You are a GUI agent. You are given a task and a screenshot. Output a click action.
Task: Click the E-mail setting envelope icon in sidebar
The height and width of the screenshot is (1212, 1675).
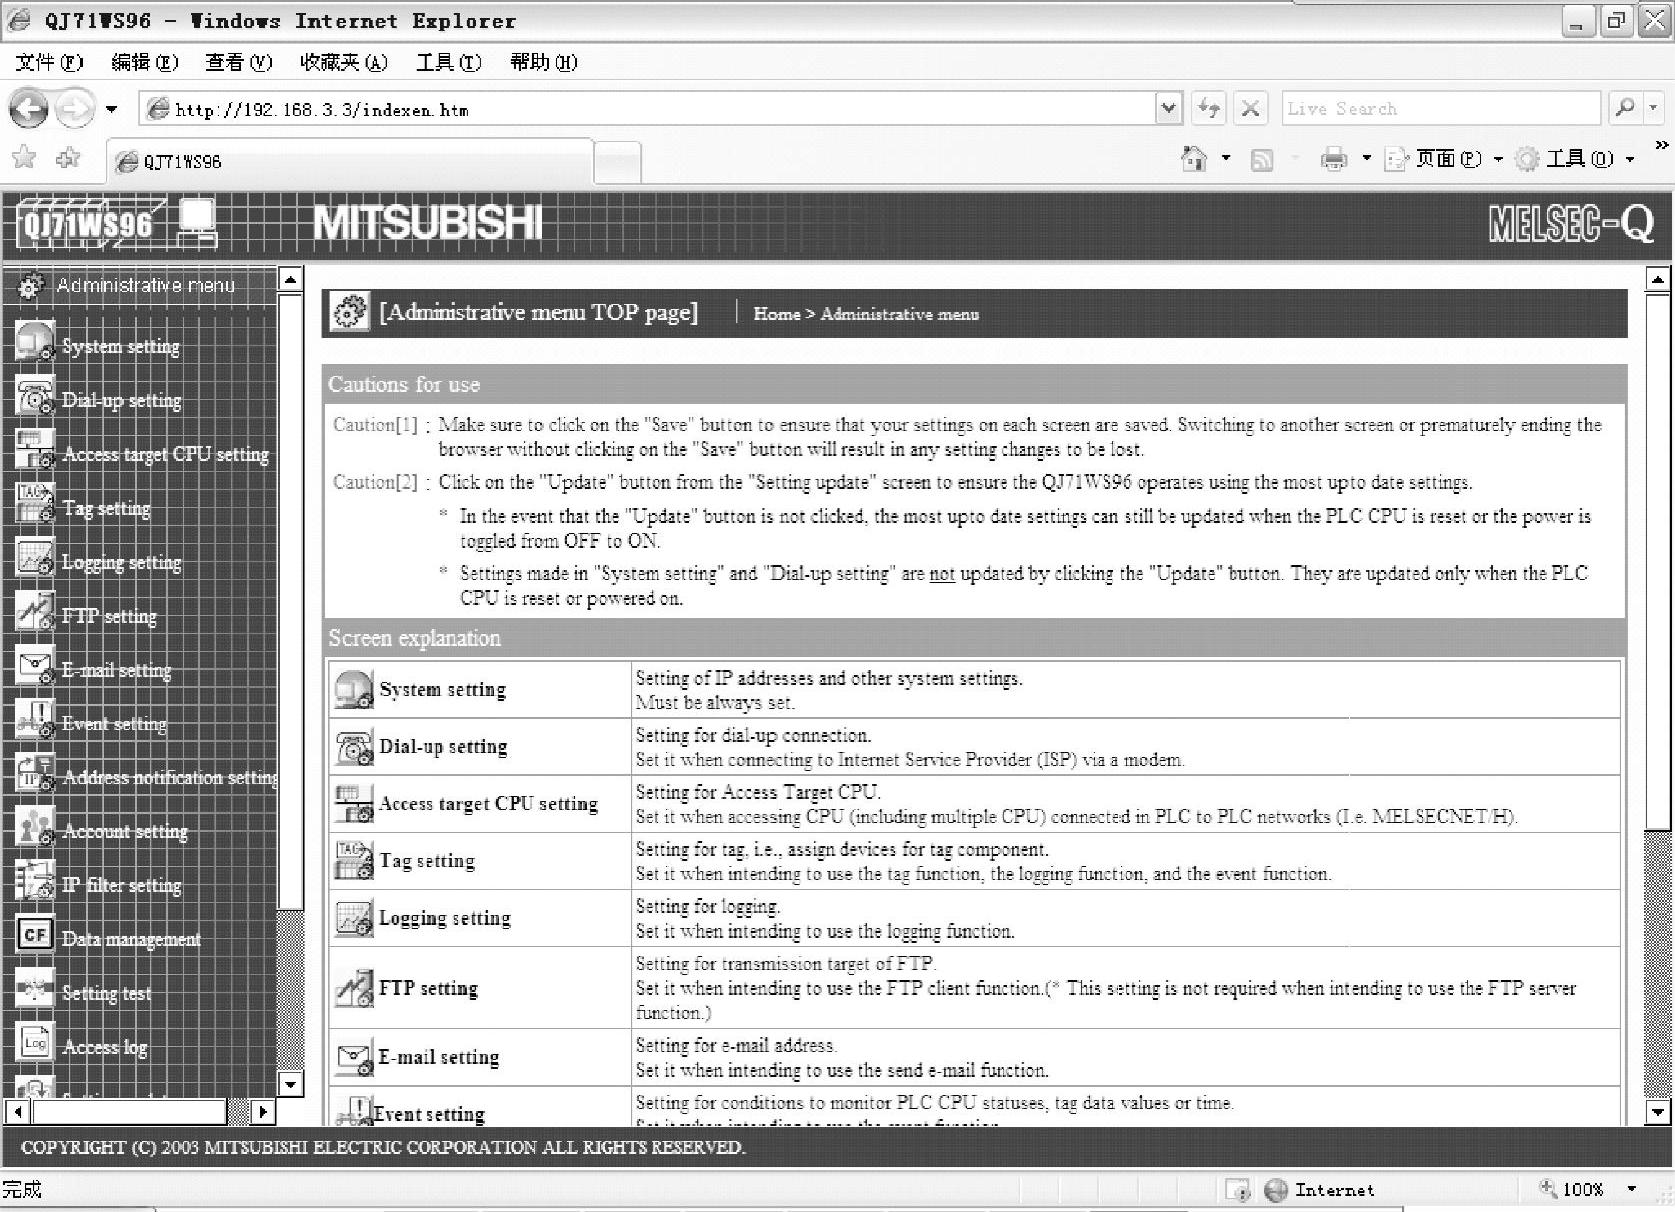click(x=35, y=667)
